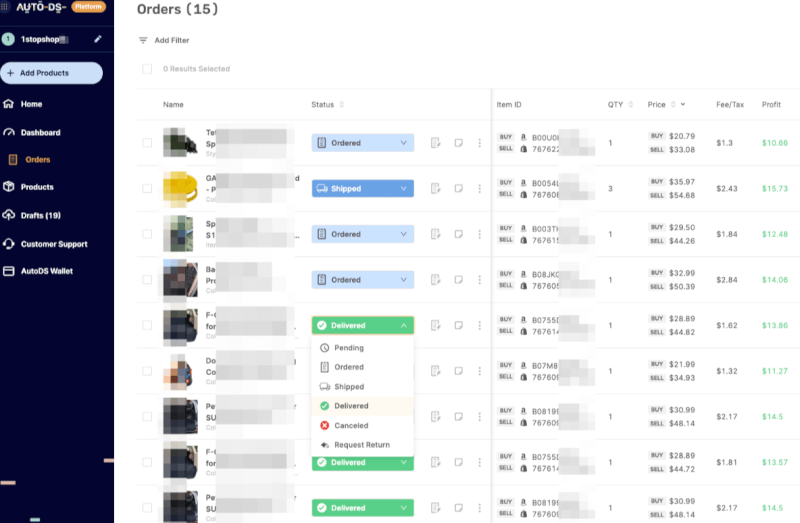
Task: Open Drafts (19) in the sidebar
Action: coord(40,215)
